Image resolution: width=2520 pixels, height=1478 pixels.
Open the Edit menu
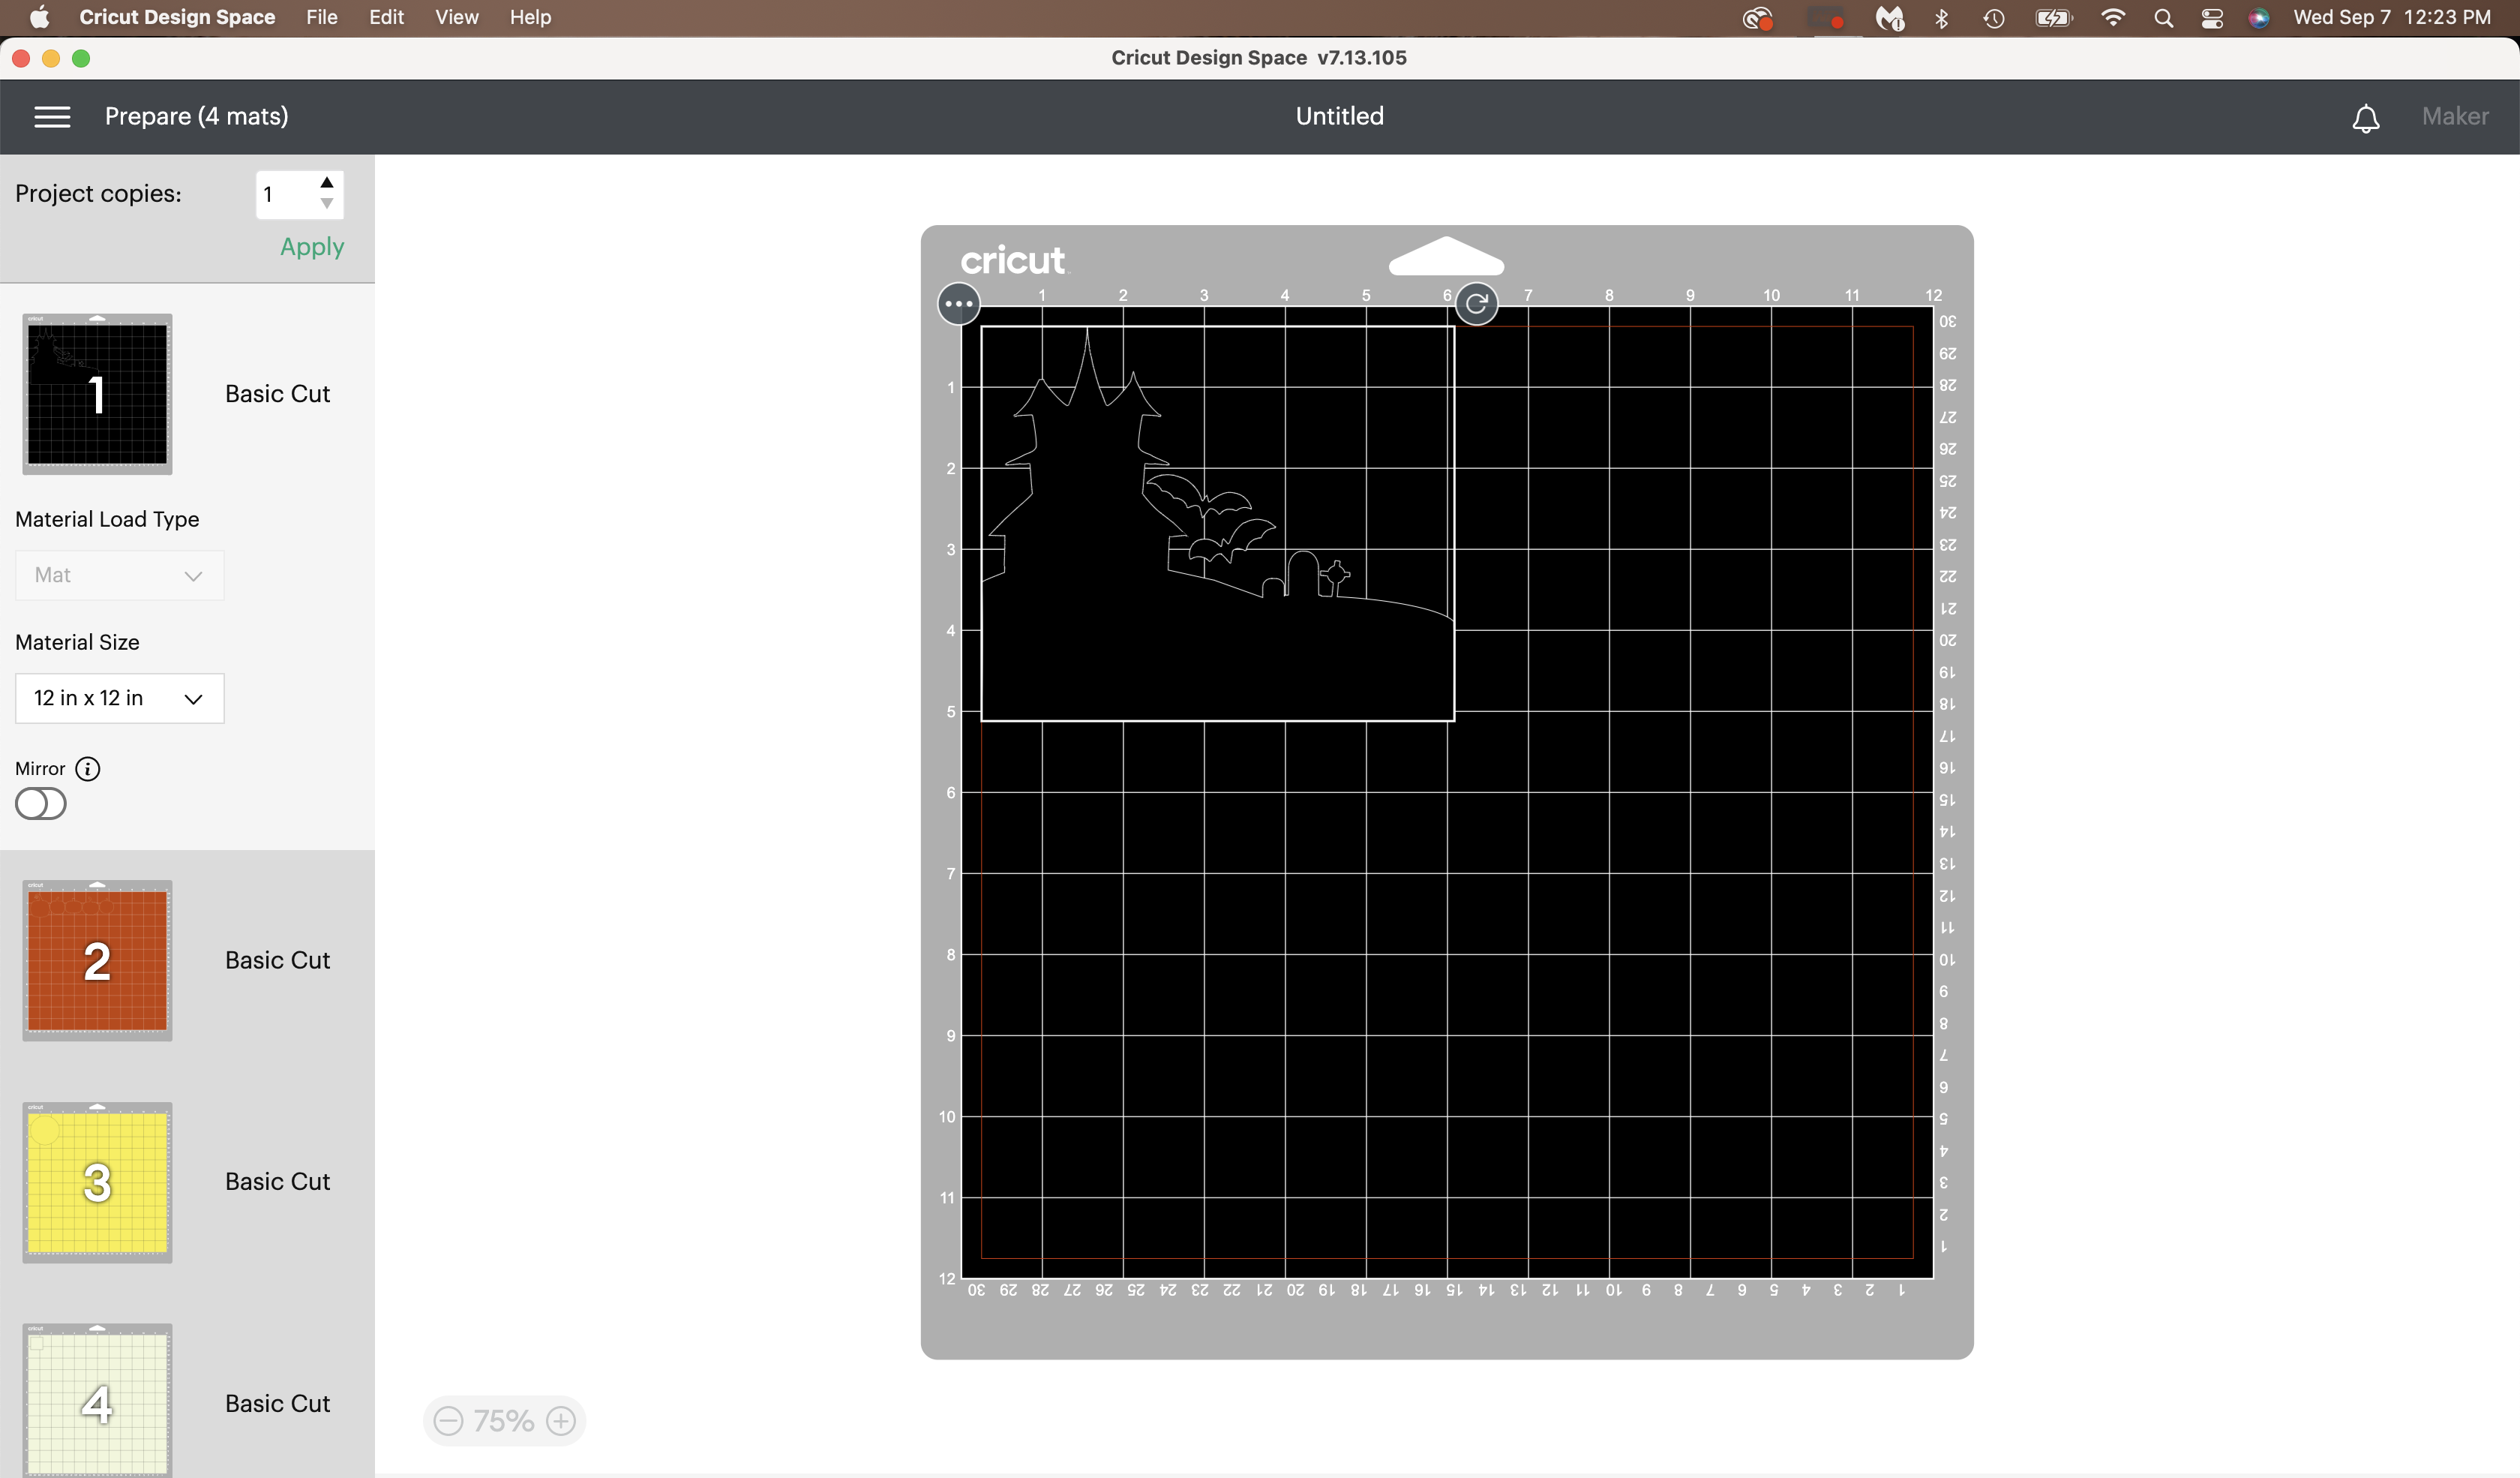[x=386, y=17]
